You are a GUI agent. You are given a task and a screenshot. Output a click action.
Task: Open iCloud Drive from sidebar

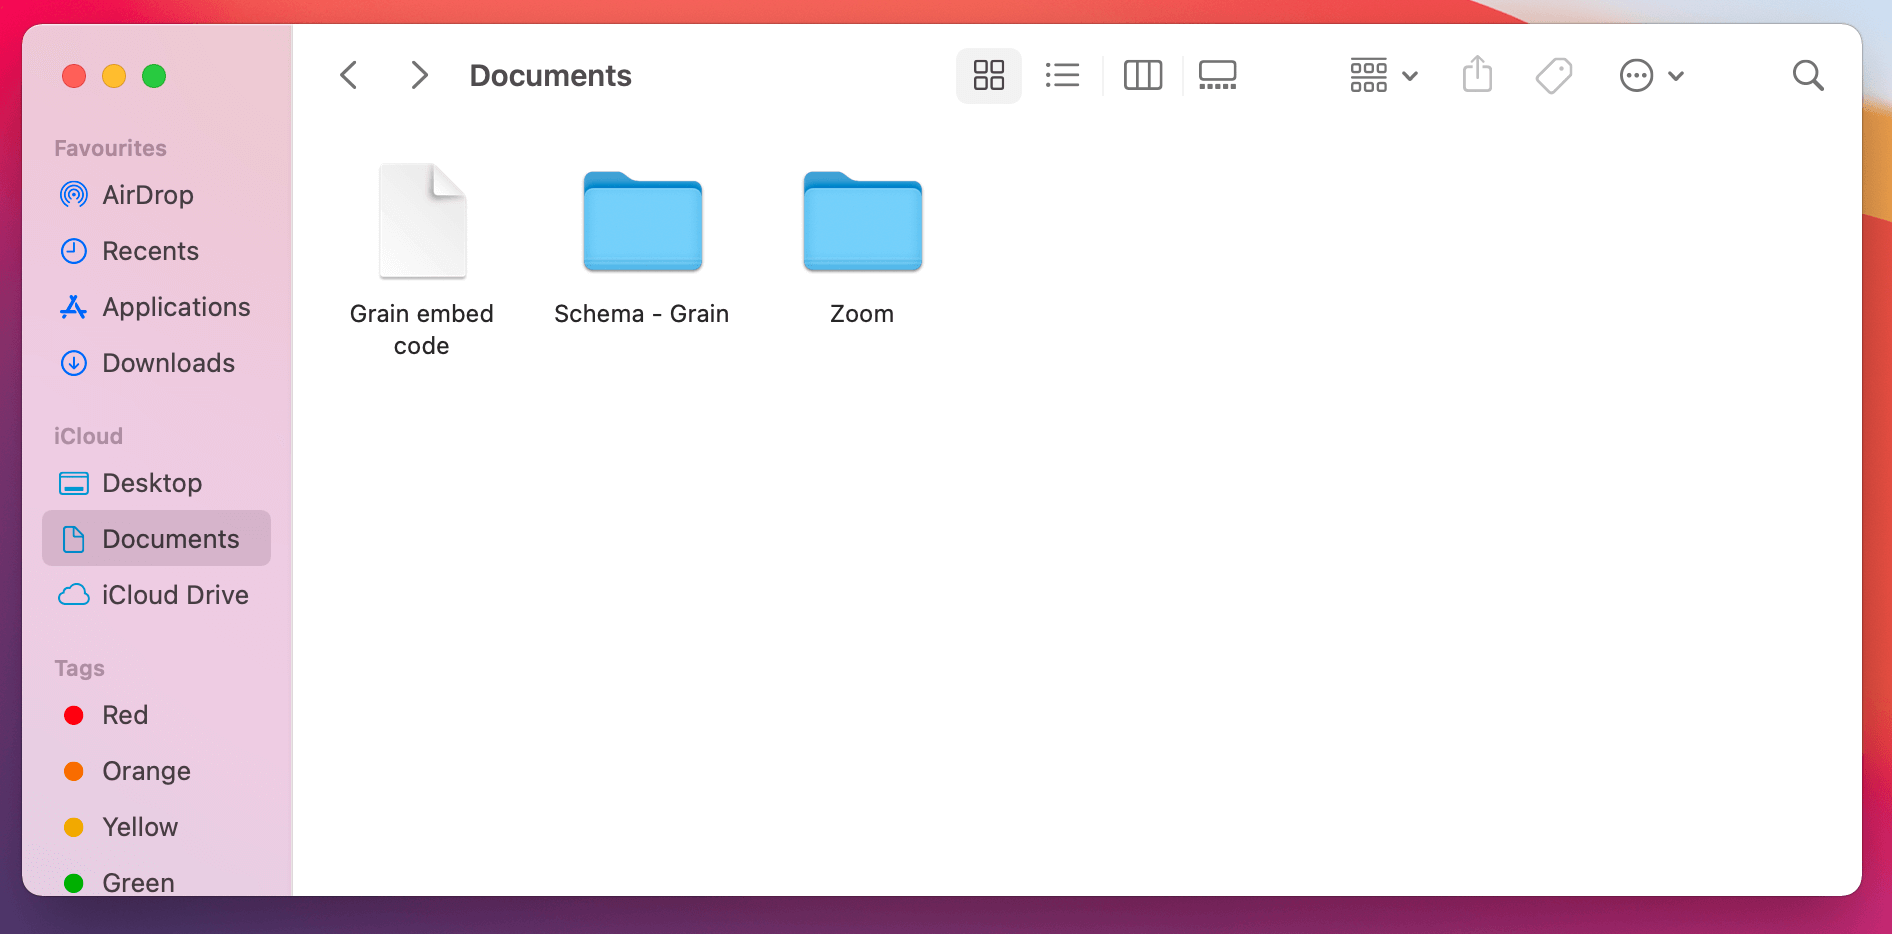(175, 594)
